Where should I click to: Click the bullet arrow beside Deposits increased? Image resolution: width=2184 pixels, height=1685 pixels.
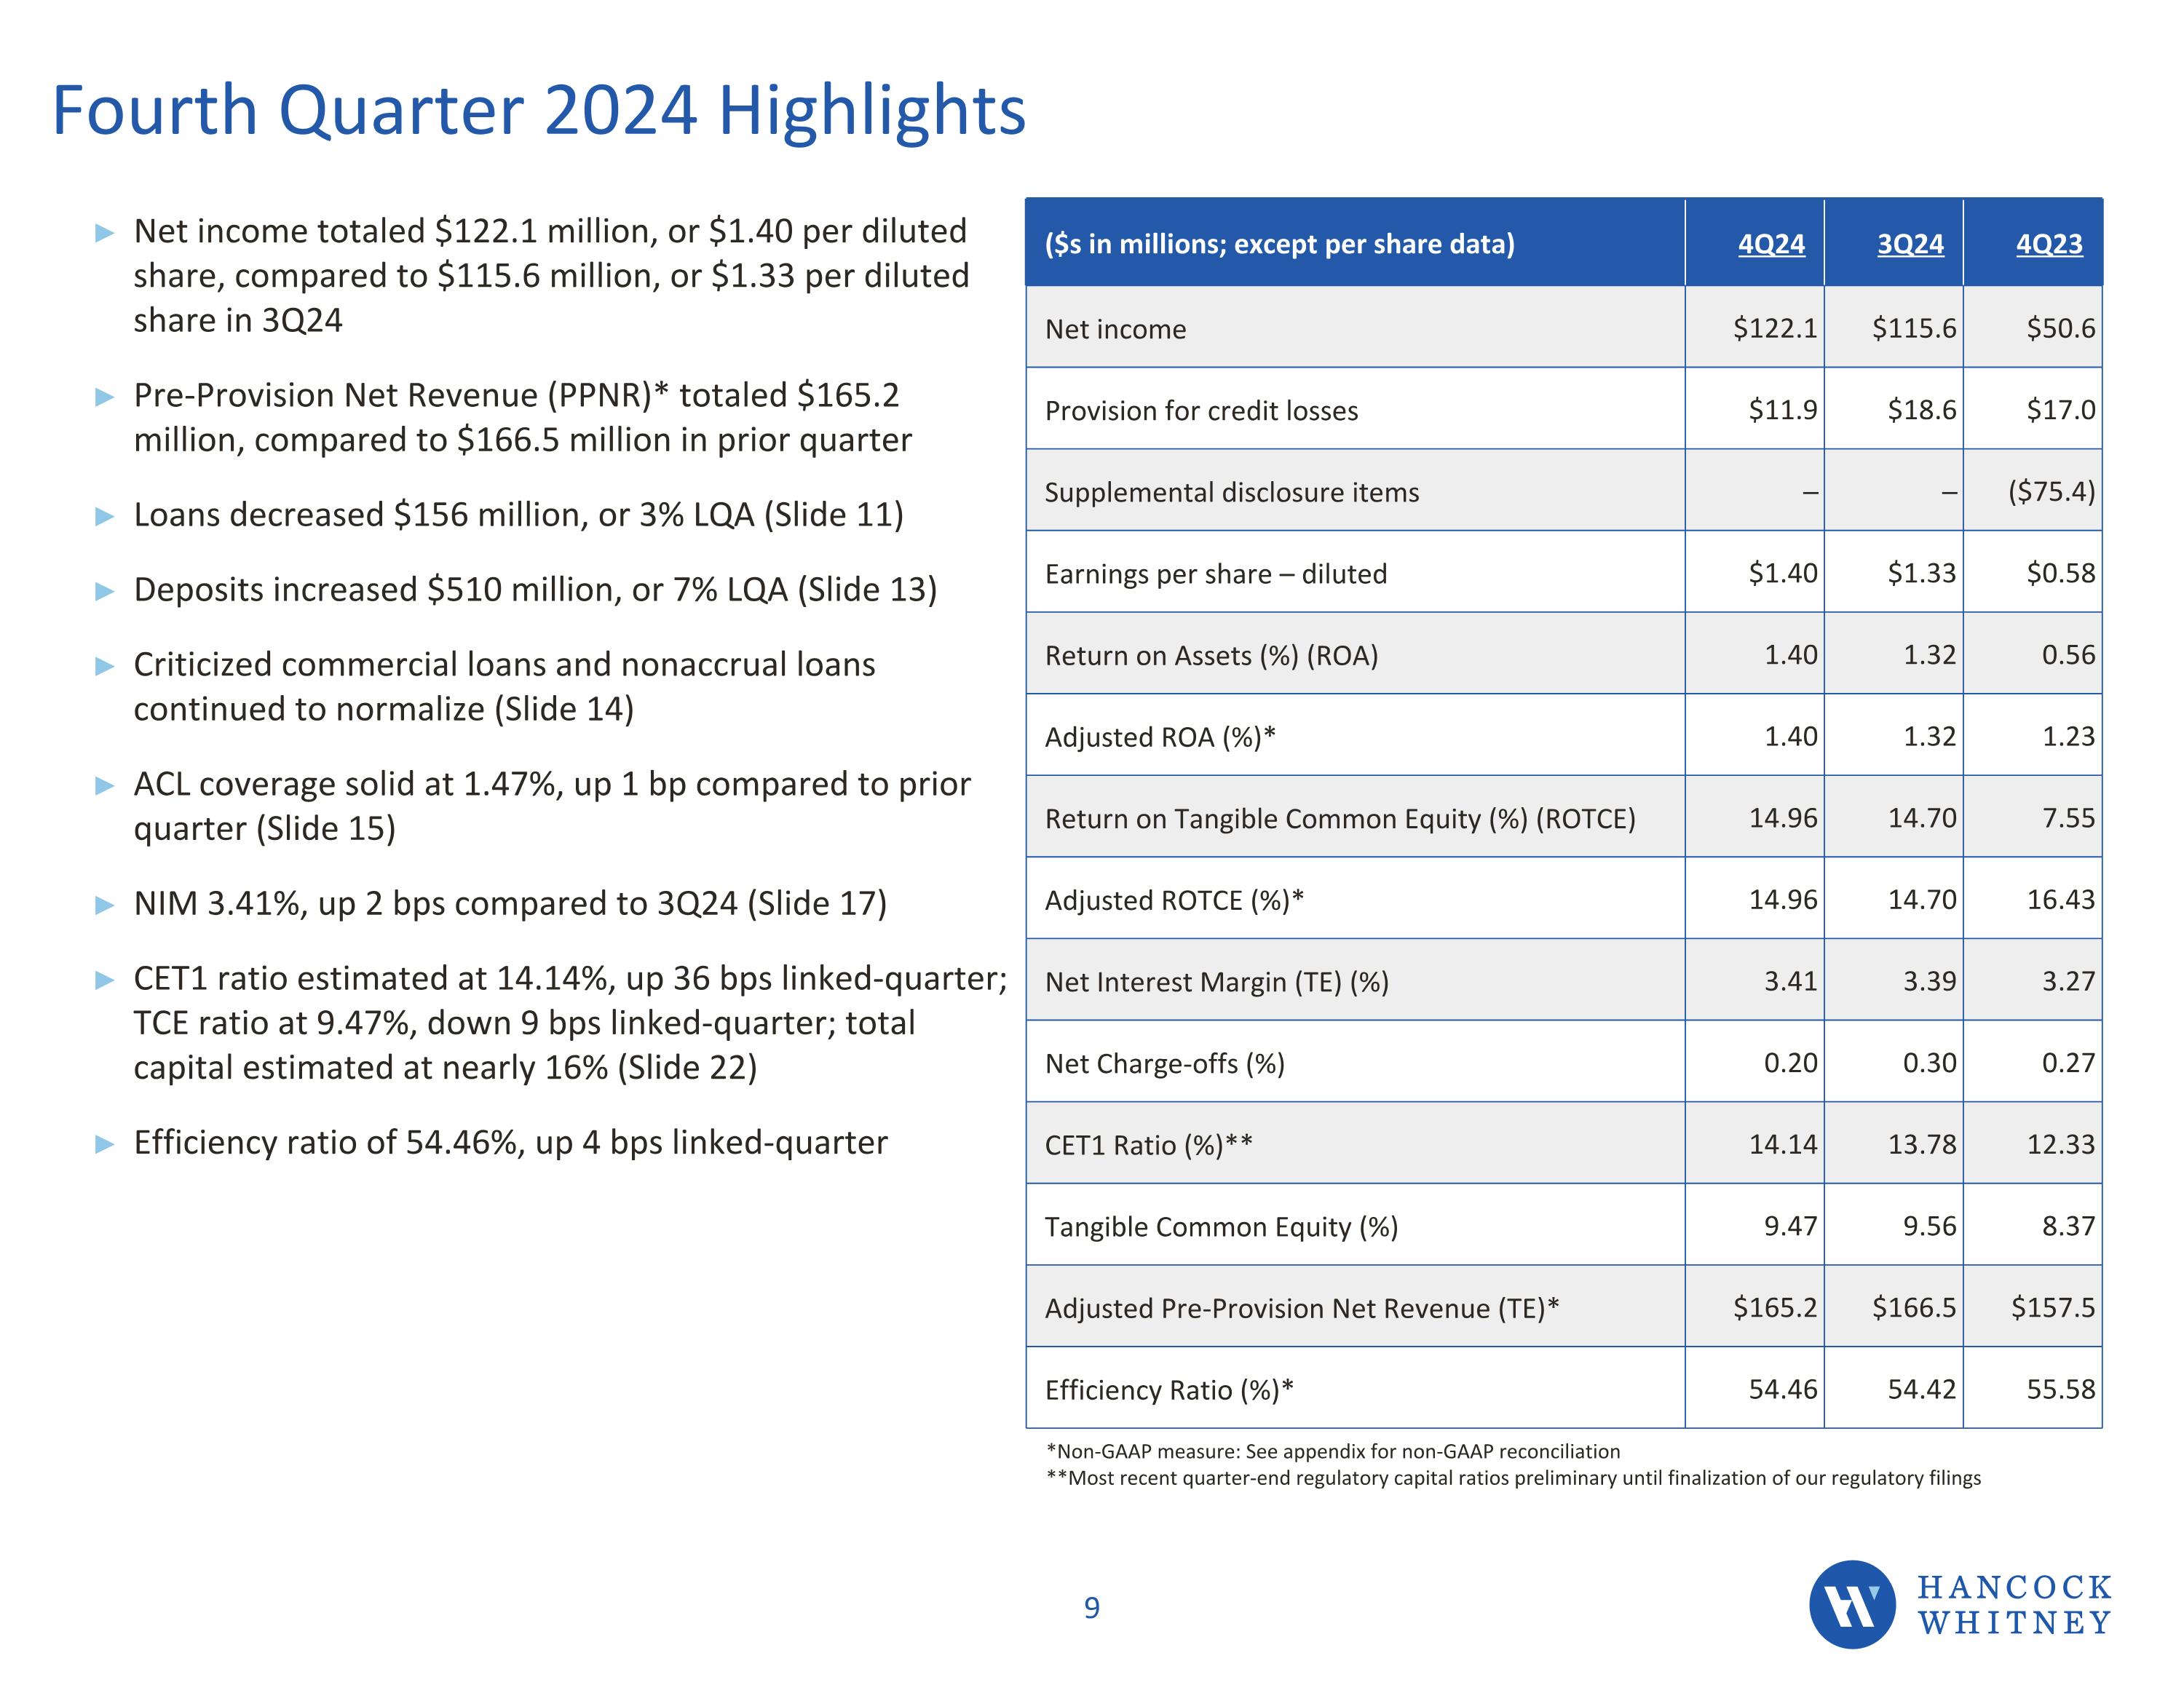point(105,591)
